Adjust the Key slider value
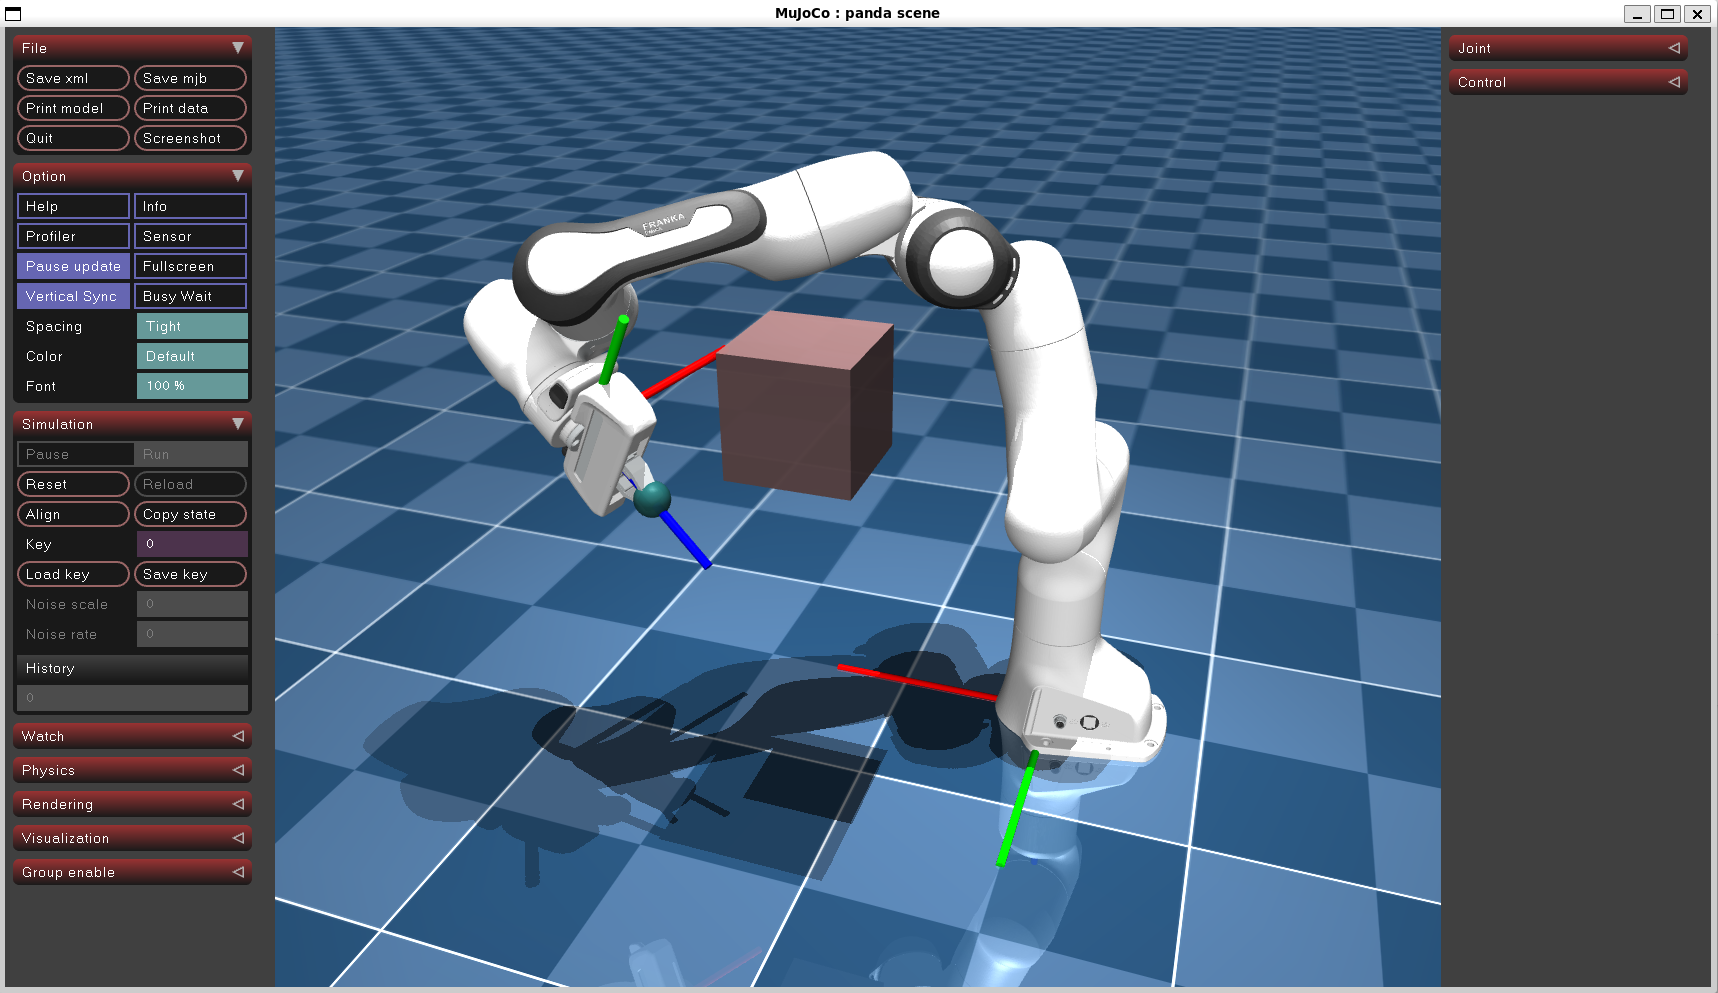1718x993 pixels. (x=192, y=544)
